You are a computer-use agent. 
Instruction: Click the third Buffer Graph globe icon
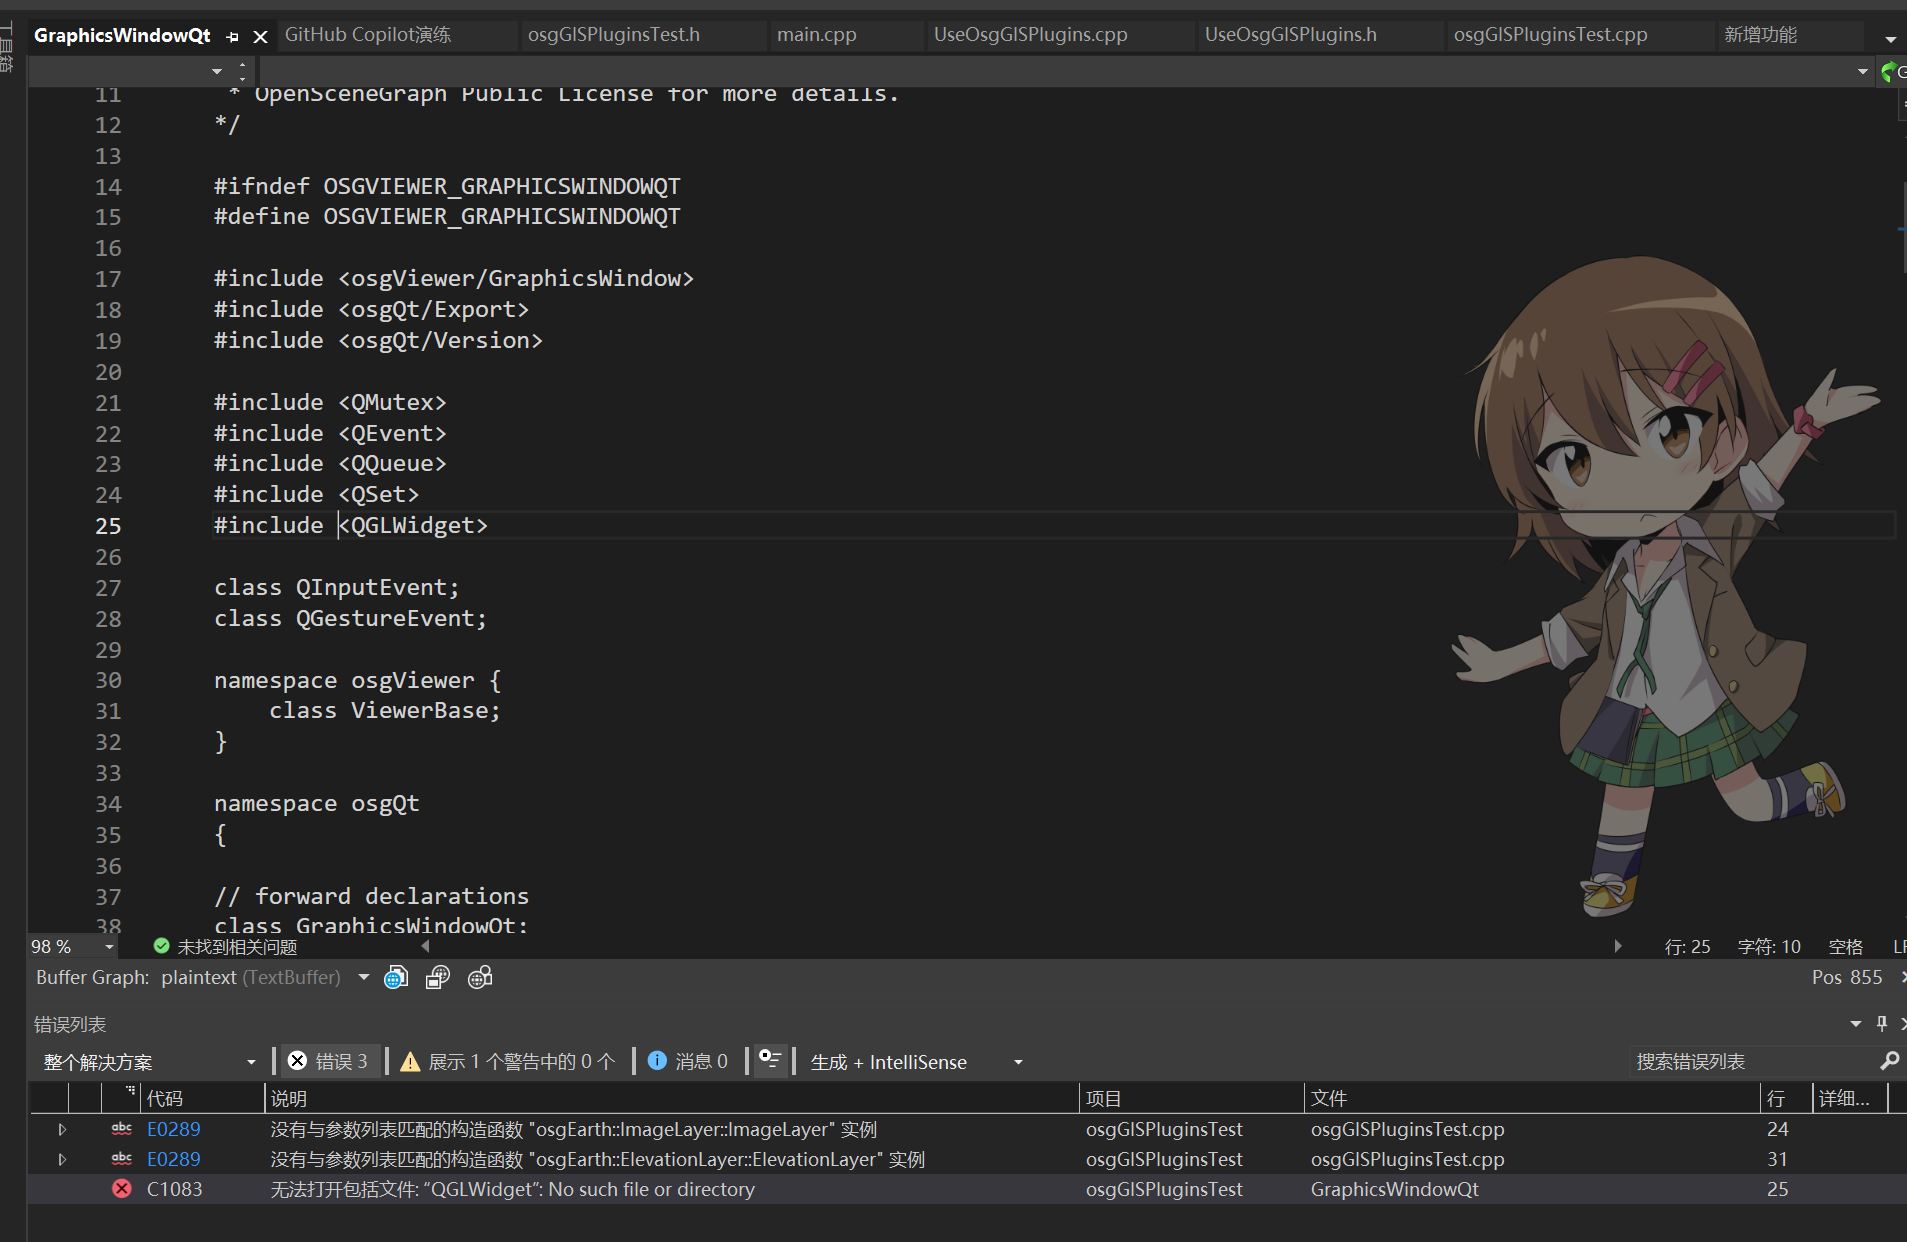pyautogui.click(x=480, y=978)
